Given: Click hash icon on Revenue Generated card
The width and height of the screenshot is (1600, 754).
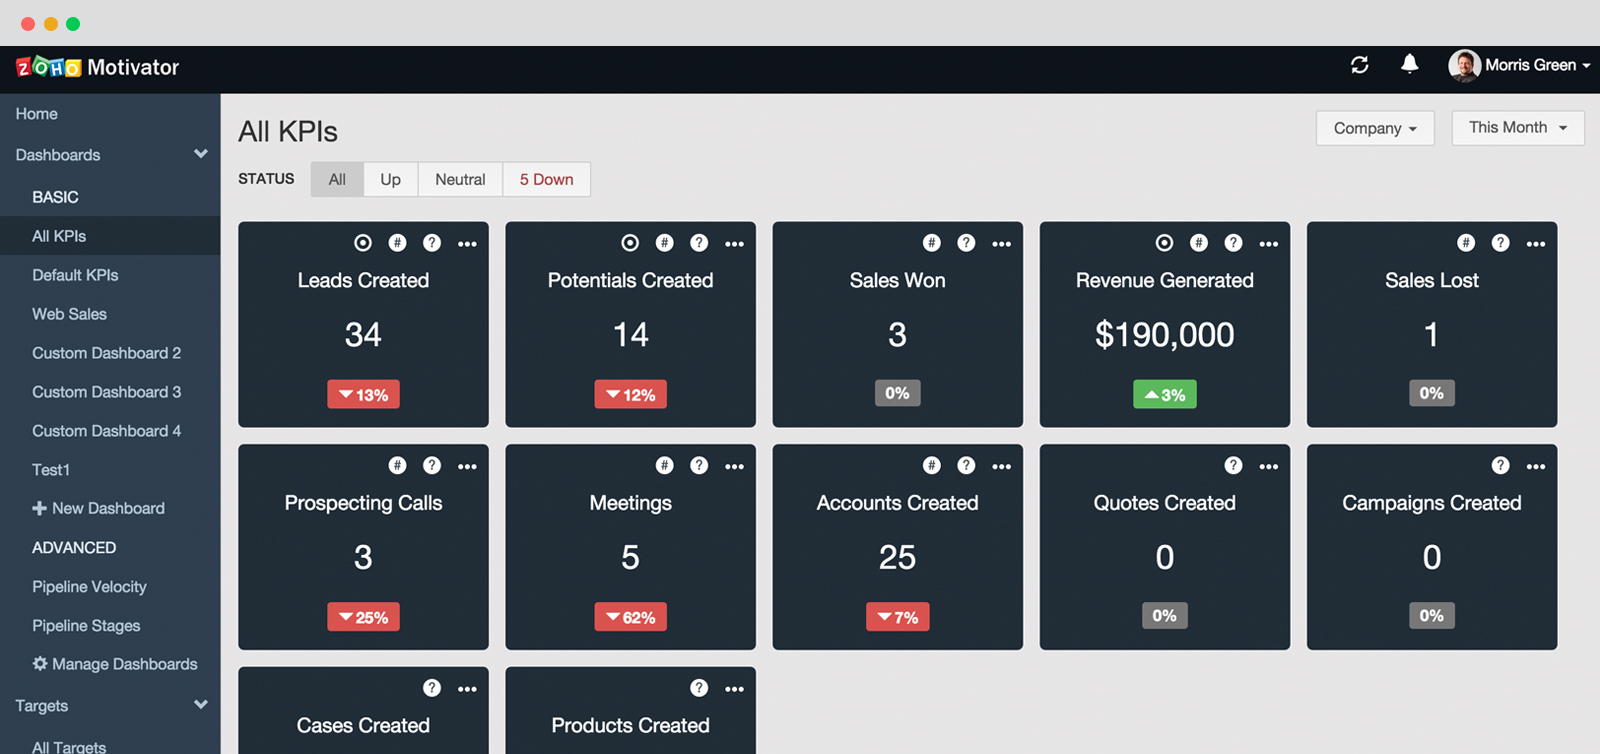Looking at the screenshot, I should [1198, 243].
